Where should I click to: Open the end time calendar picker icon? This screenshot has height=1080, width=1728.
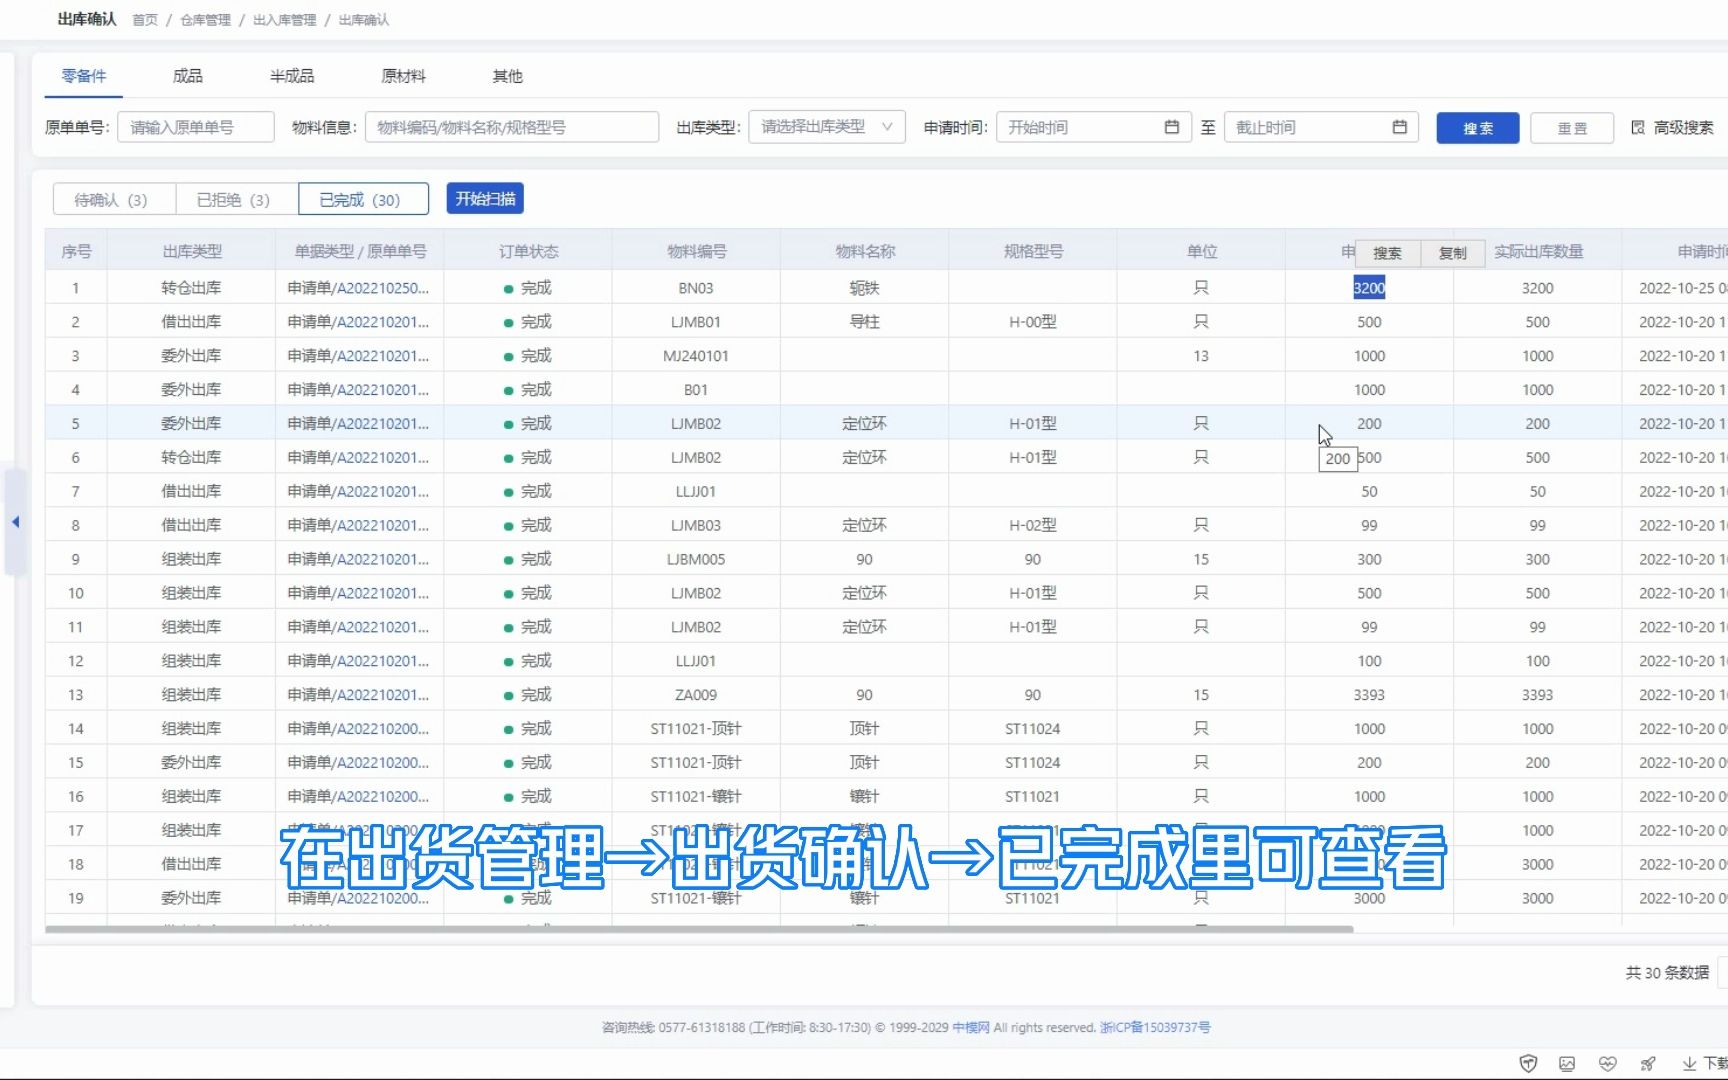(1400, 127)
